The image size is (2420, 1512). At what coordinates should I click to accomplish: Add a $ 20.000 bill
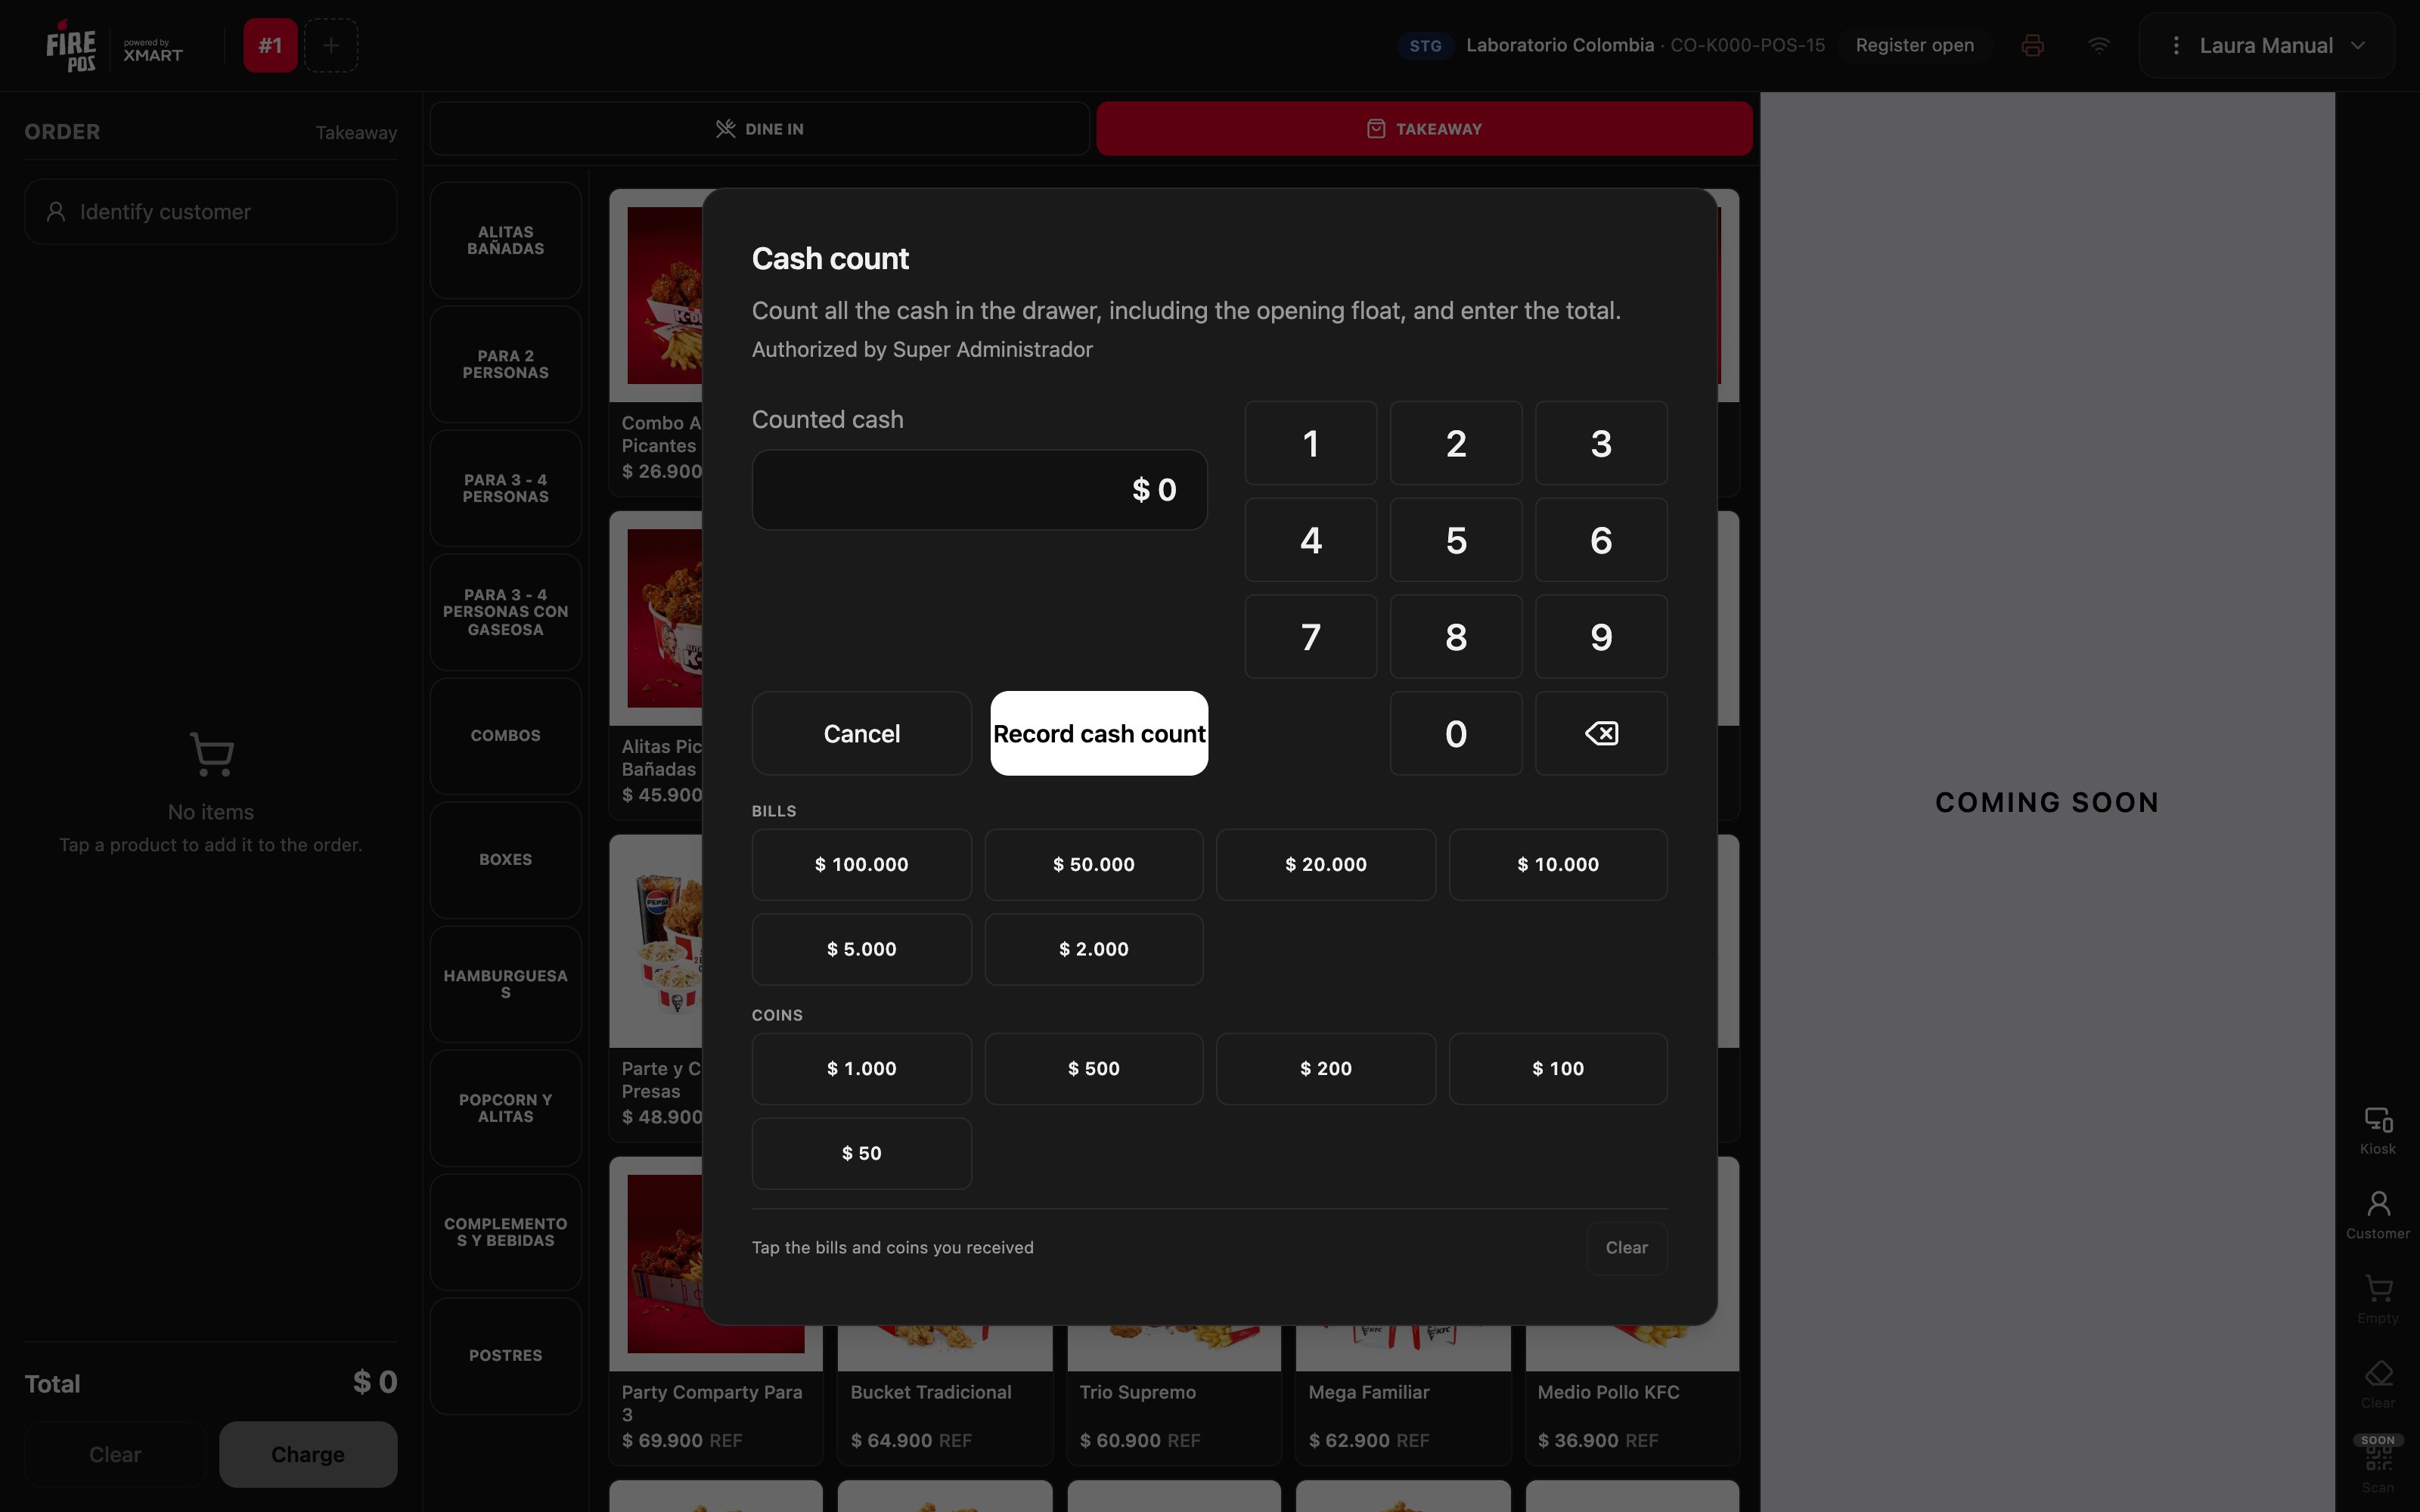pyautogui.click(x=1326, y=865)
